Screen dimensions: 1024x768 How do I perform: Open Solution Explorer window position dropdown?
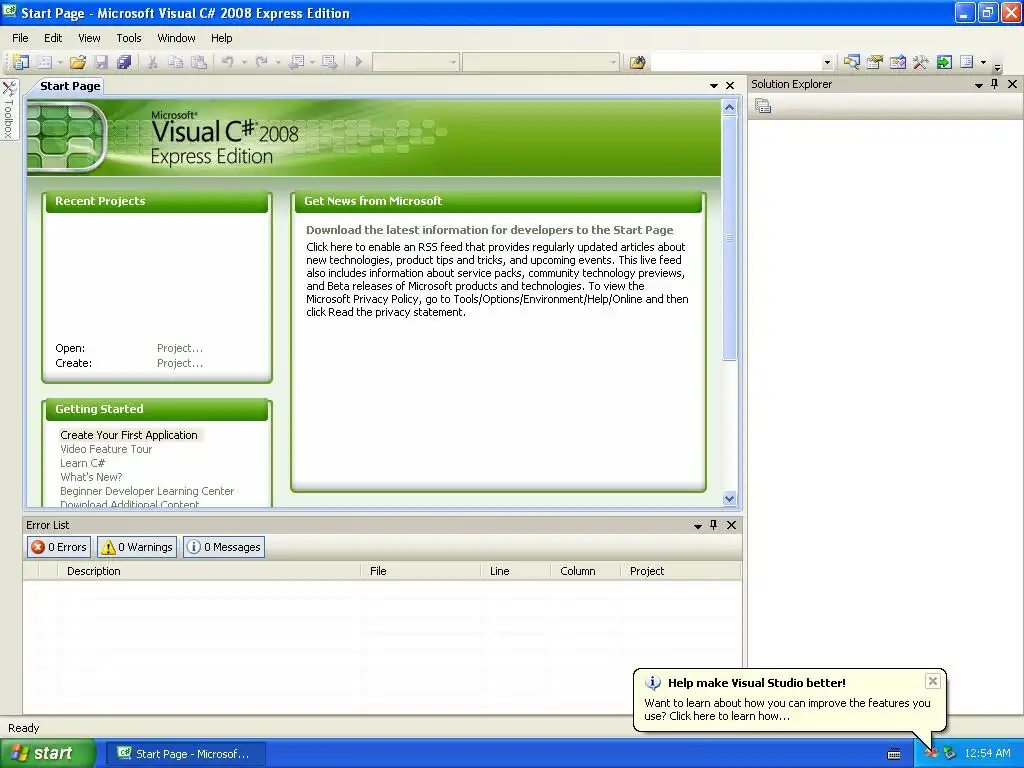[978, 84]
